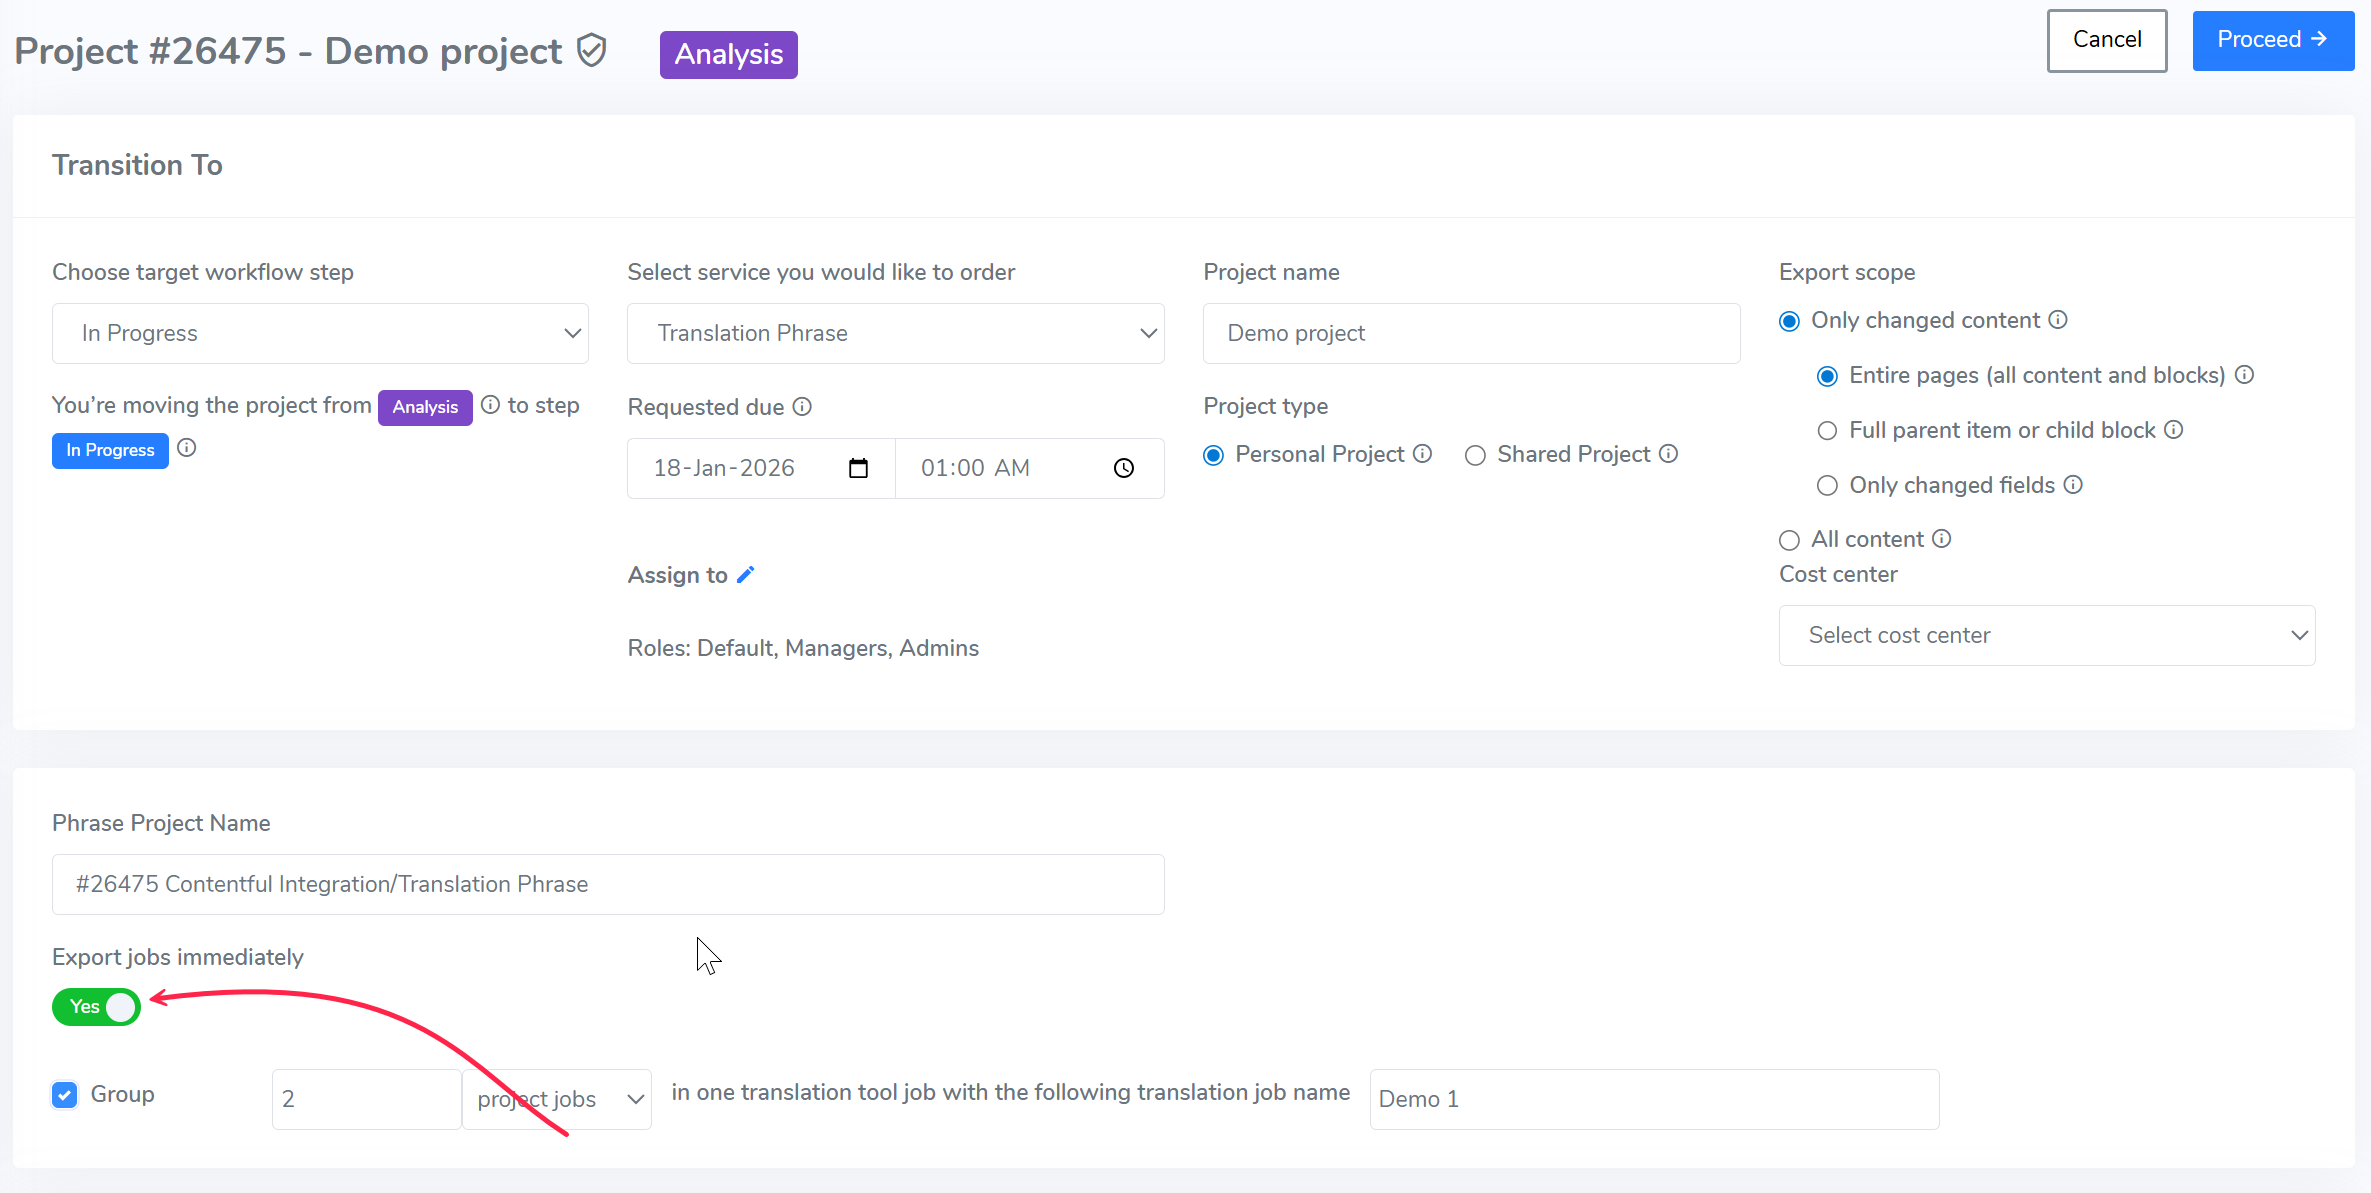Click the Proceed button
The image size is (2371, 1193).
(2272, 40)
